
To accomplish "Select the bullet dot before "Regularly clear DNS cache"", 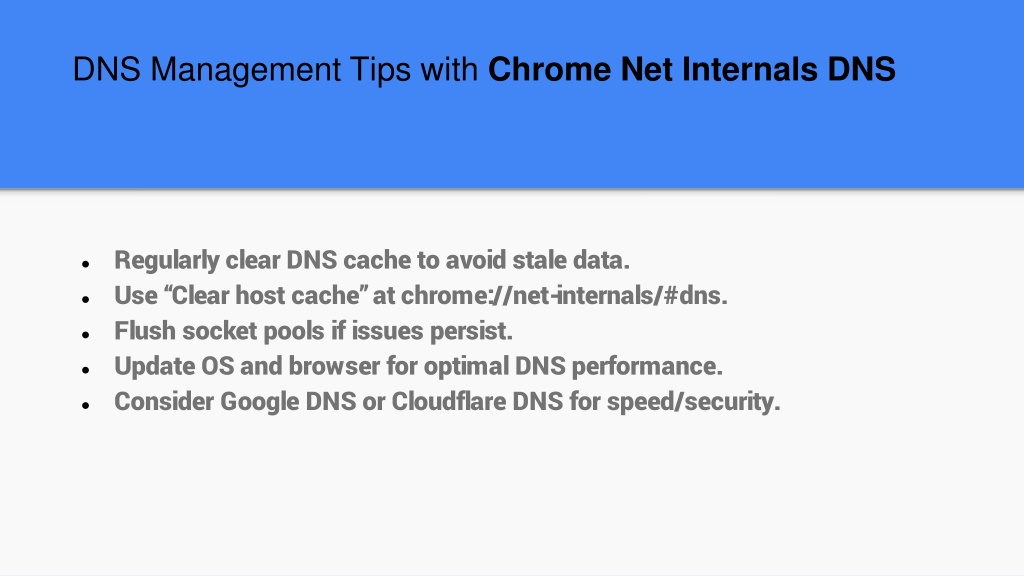I will [86, 264].
